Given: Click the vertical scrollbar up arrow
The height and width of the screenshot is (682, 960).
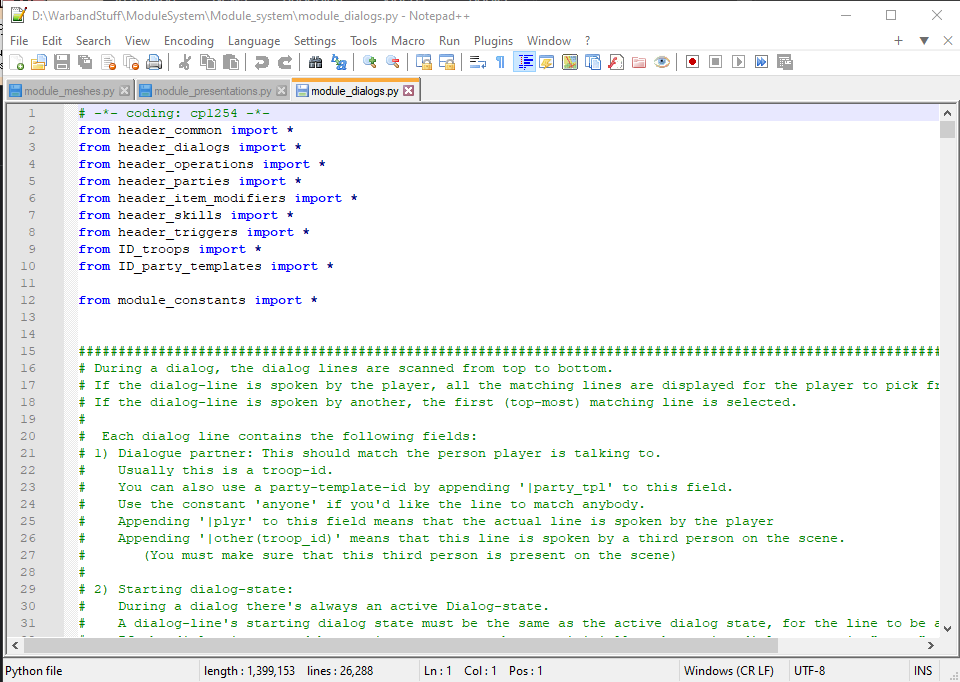Looking at the screenshot, I should [x=947, y=113].
